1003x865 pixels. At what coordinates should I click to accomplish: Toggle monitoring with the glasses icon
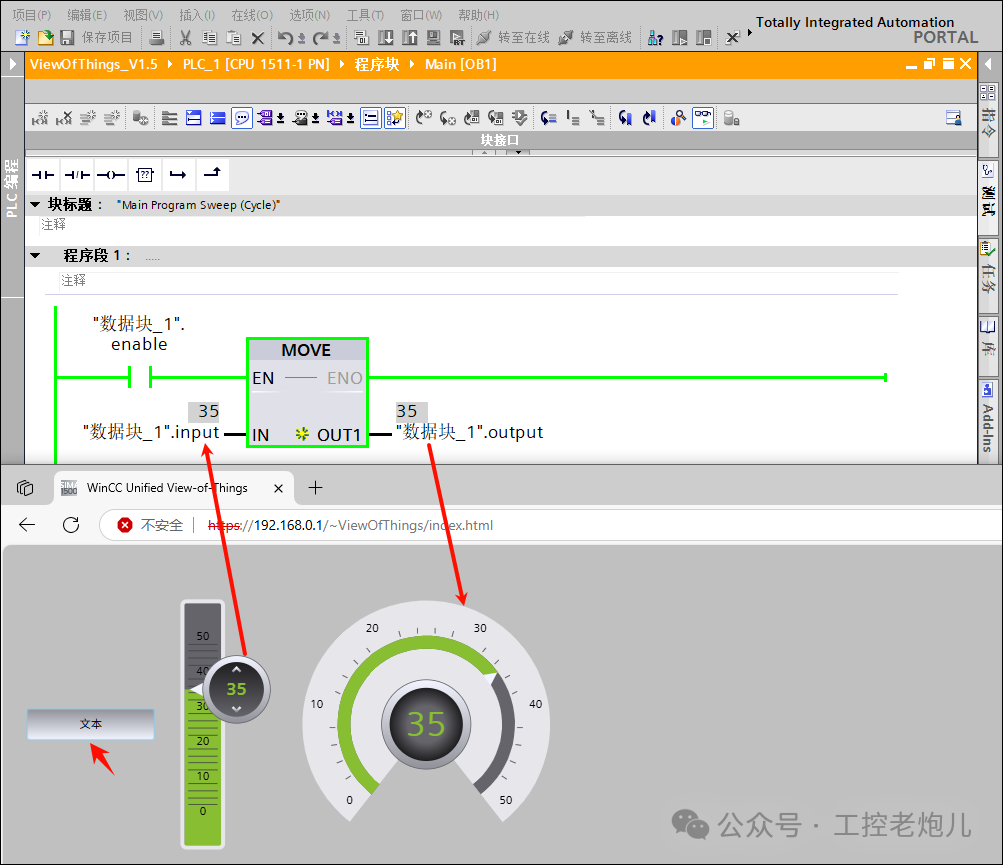pos(702,118)
